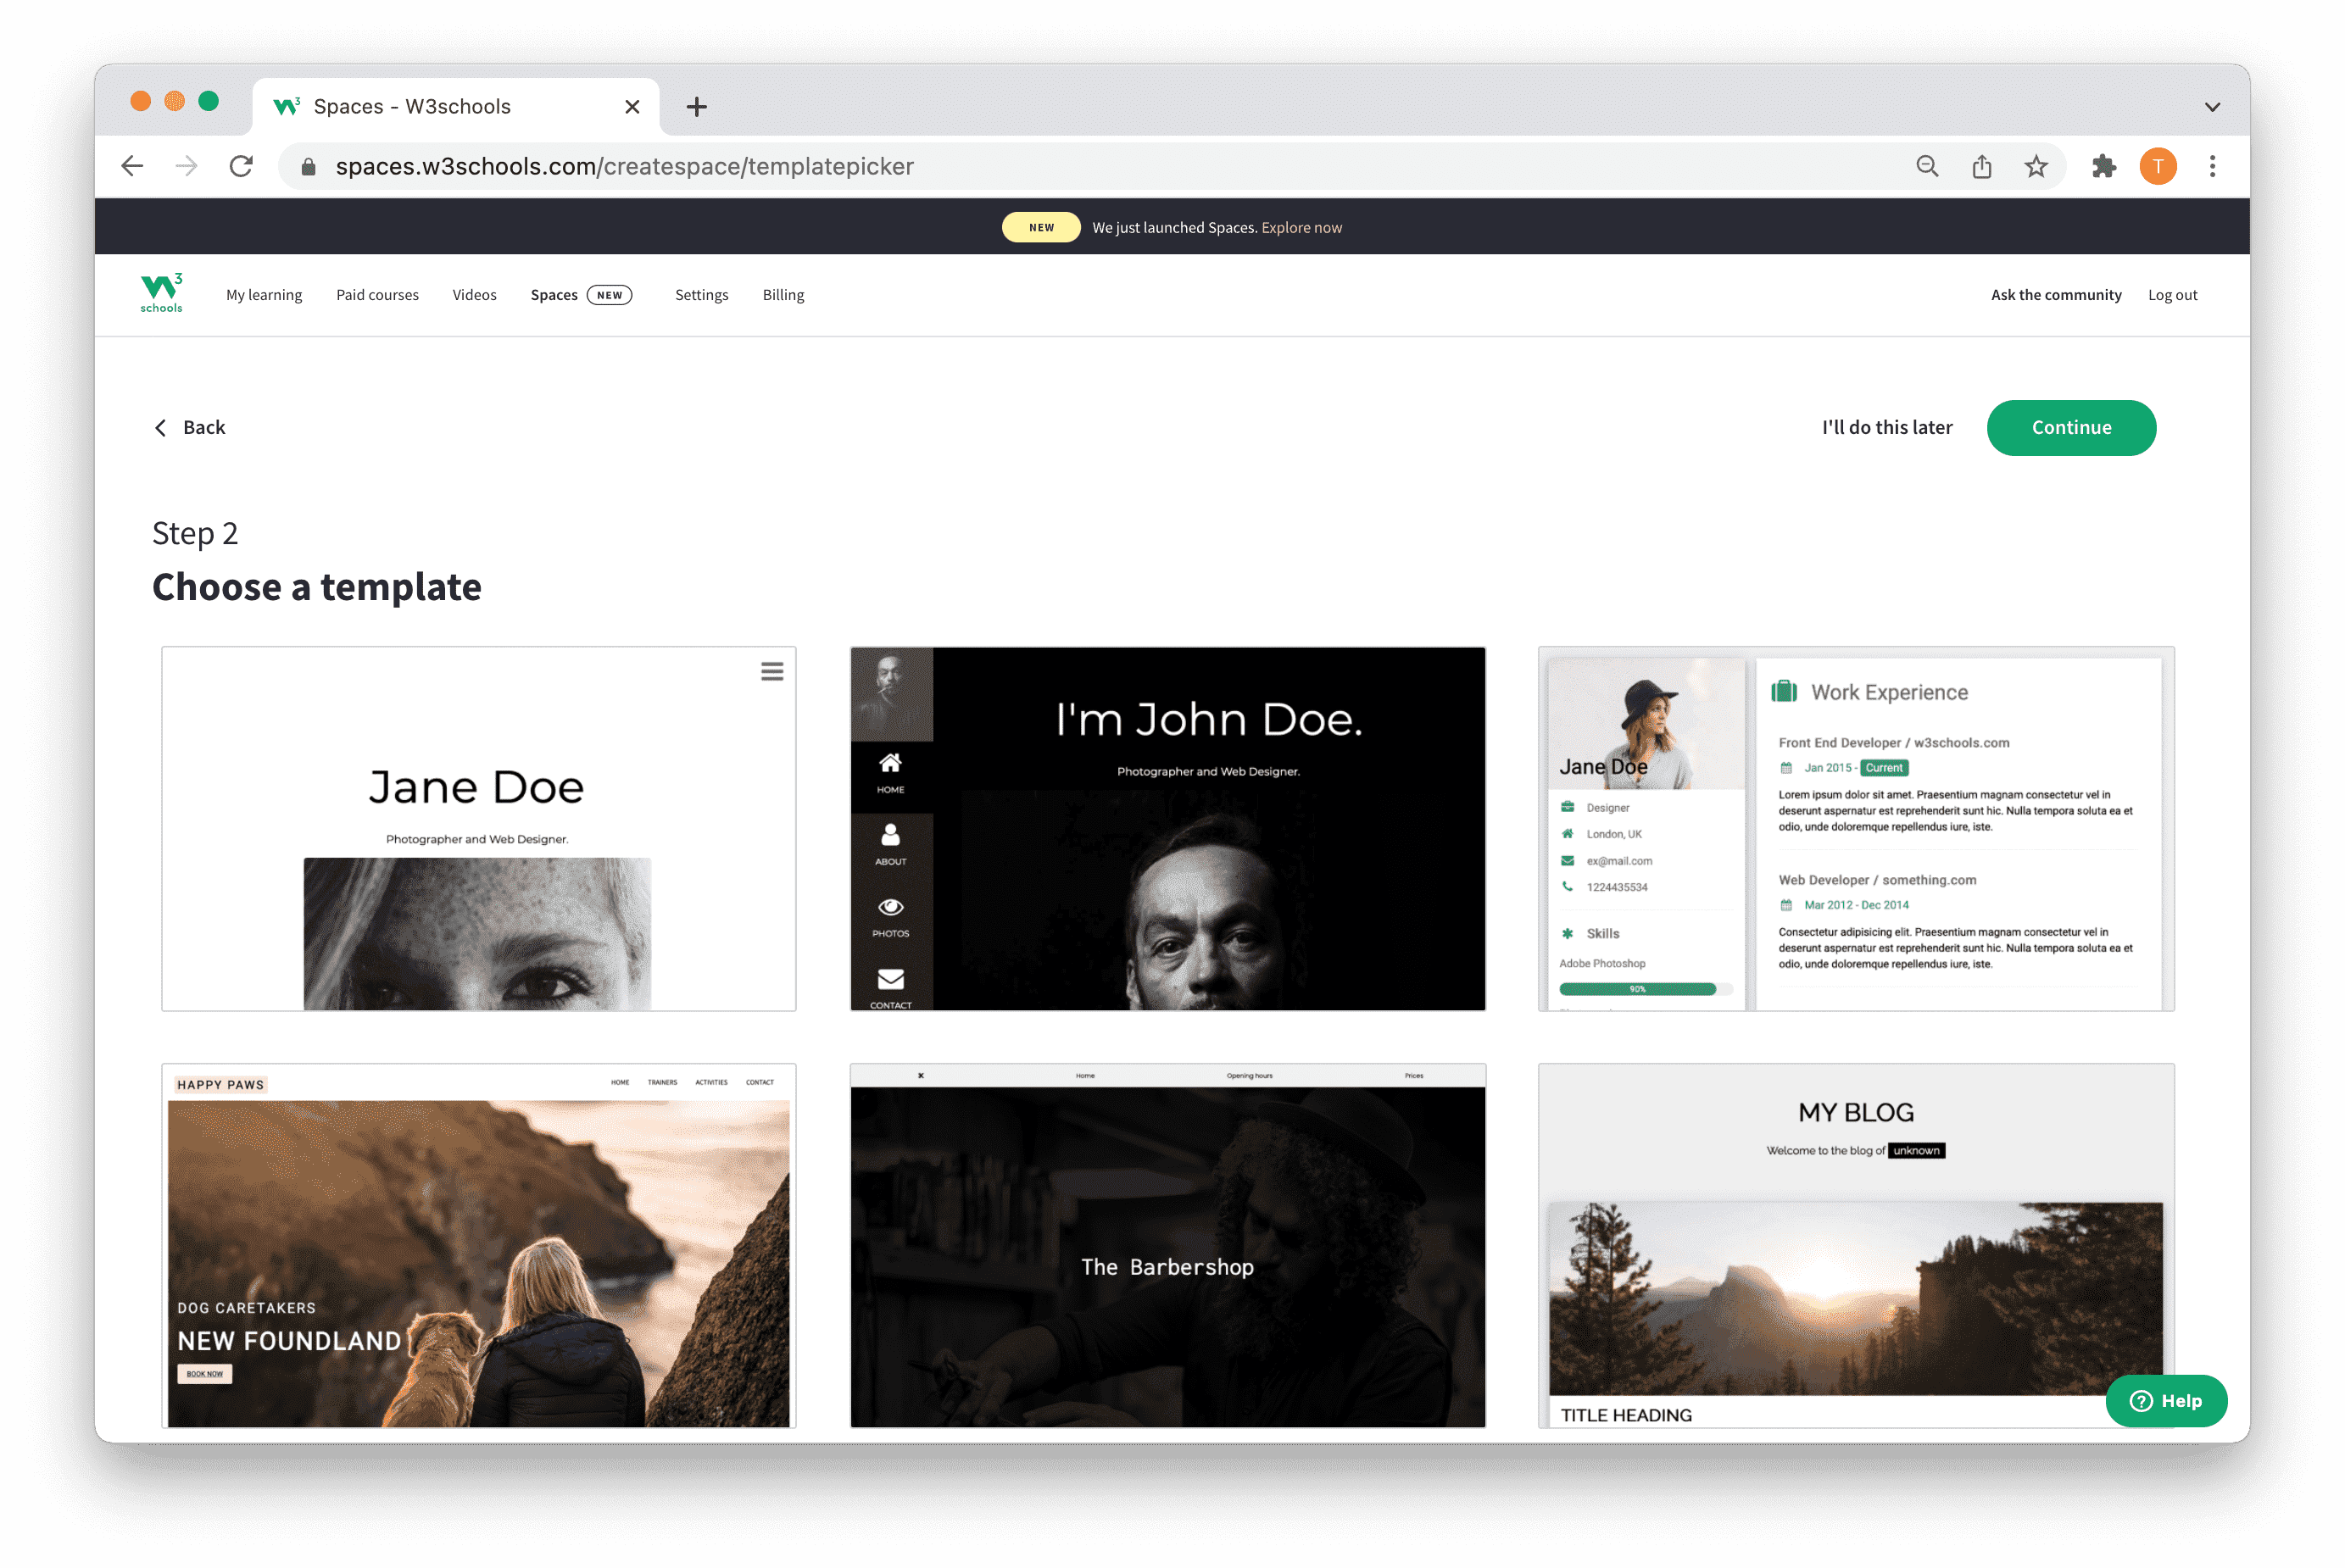Open the browser extensions puzzle icon
Image resolution: width=2345 pixels, height=1568 pixels.
coord(2103,166)
